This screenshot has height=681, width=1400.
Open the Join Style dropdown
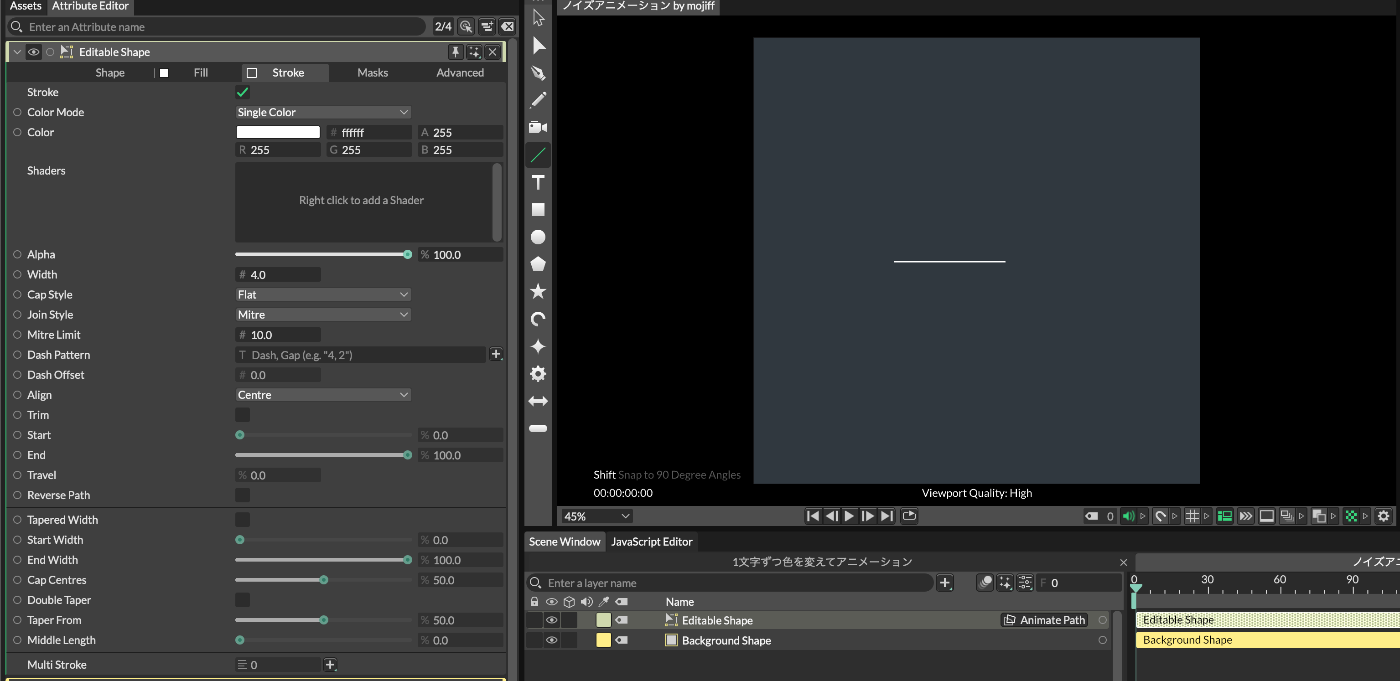point(323,315)
